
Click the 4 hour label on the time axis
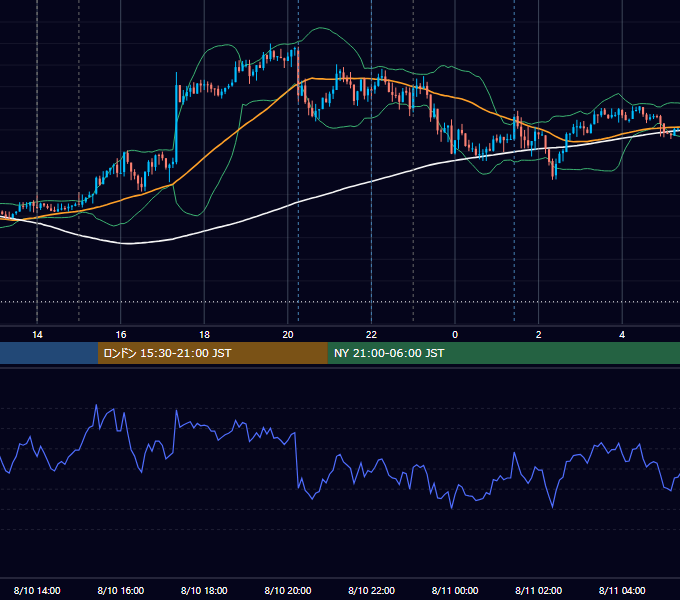(622, 335)
